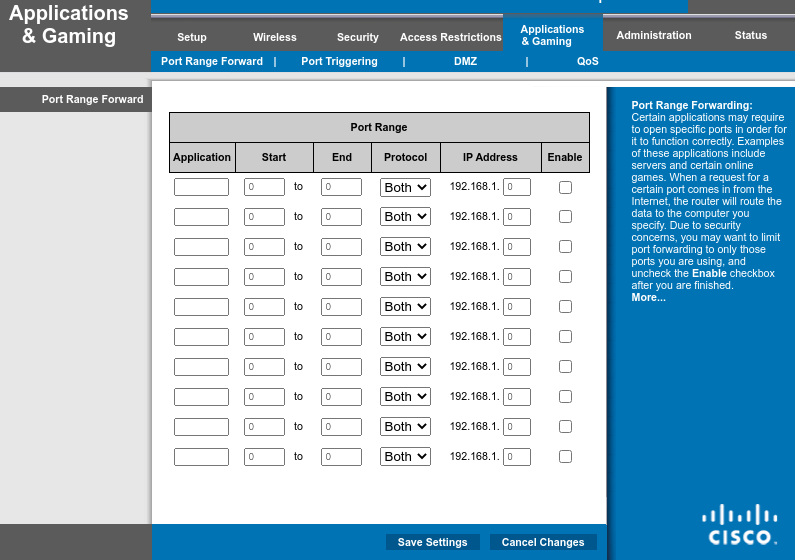Click the Start port field in sixth row
The height and width of the screenshot is (560, 795).
point(264,337)
